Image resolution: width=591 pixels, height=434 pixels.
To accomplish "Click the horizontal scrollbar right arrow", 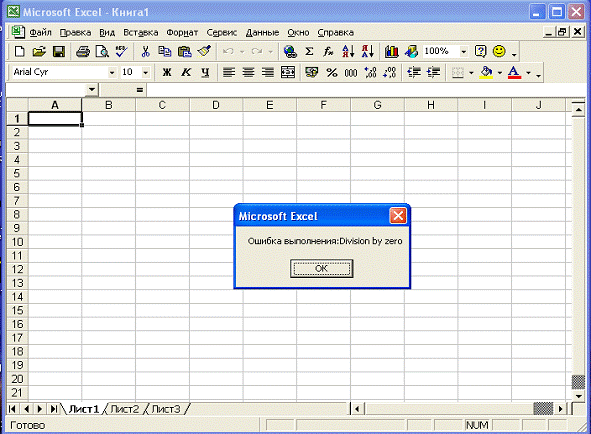I will click(560, 409).
